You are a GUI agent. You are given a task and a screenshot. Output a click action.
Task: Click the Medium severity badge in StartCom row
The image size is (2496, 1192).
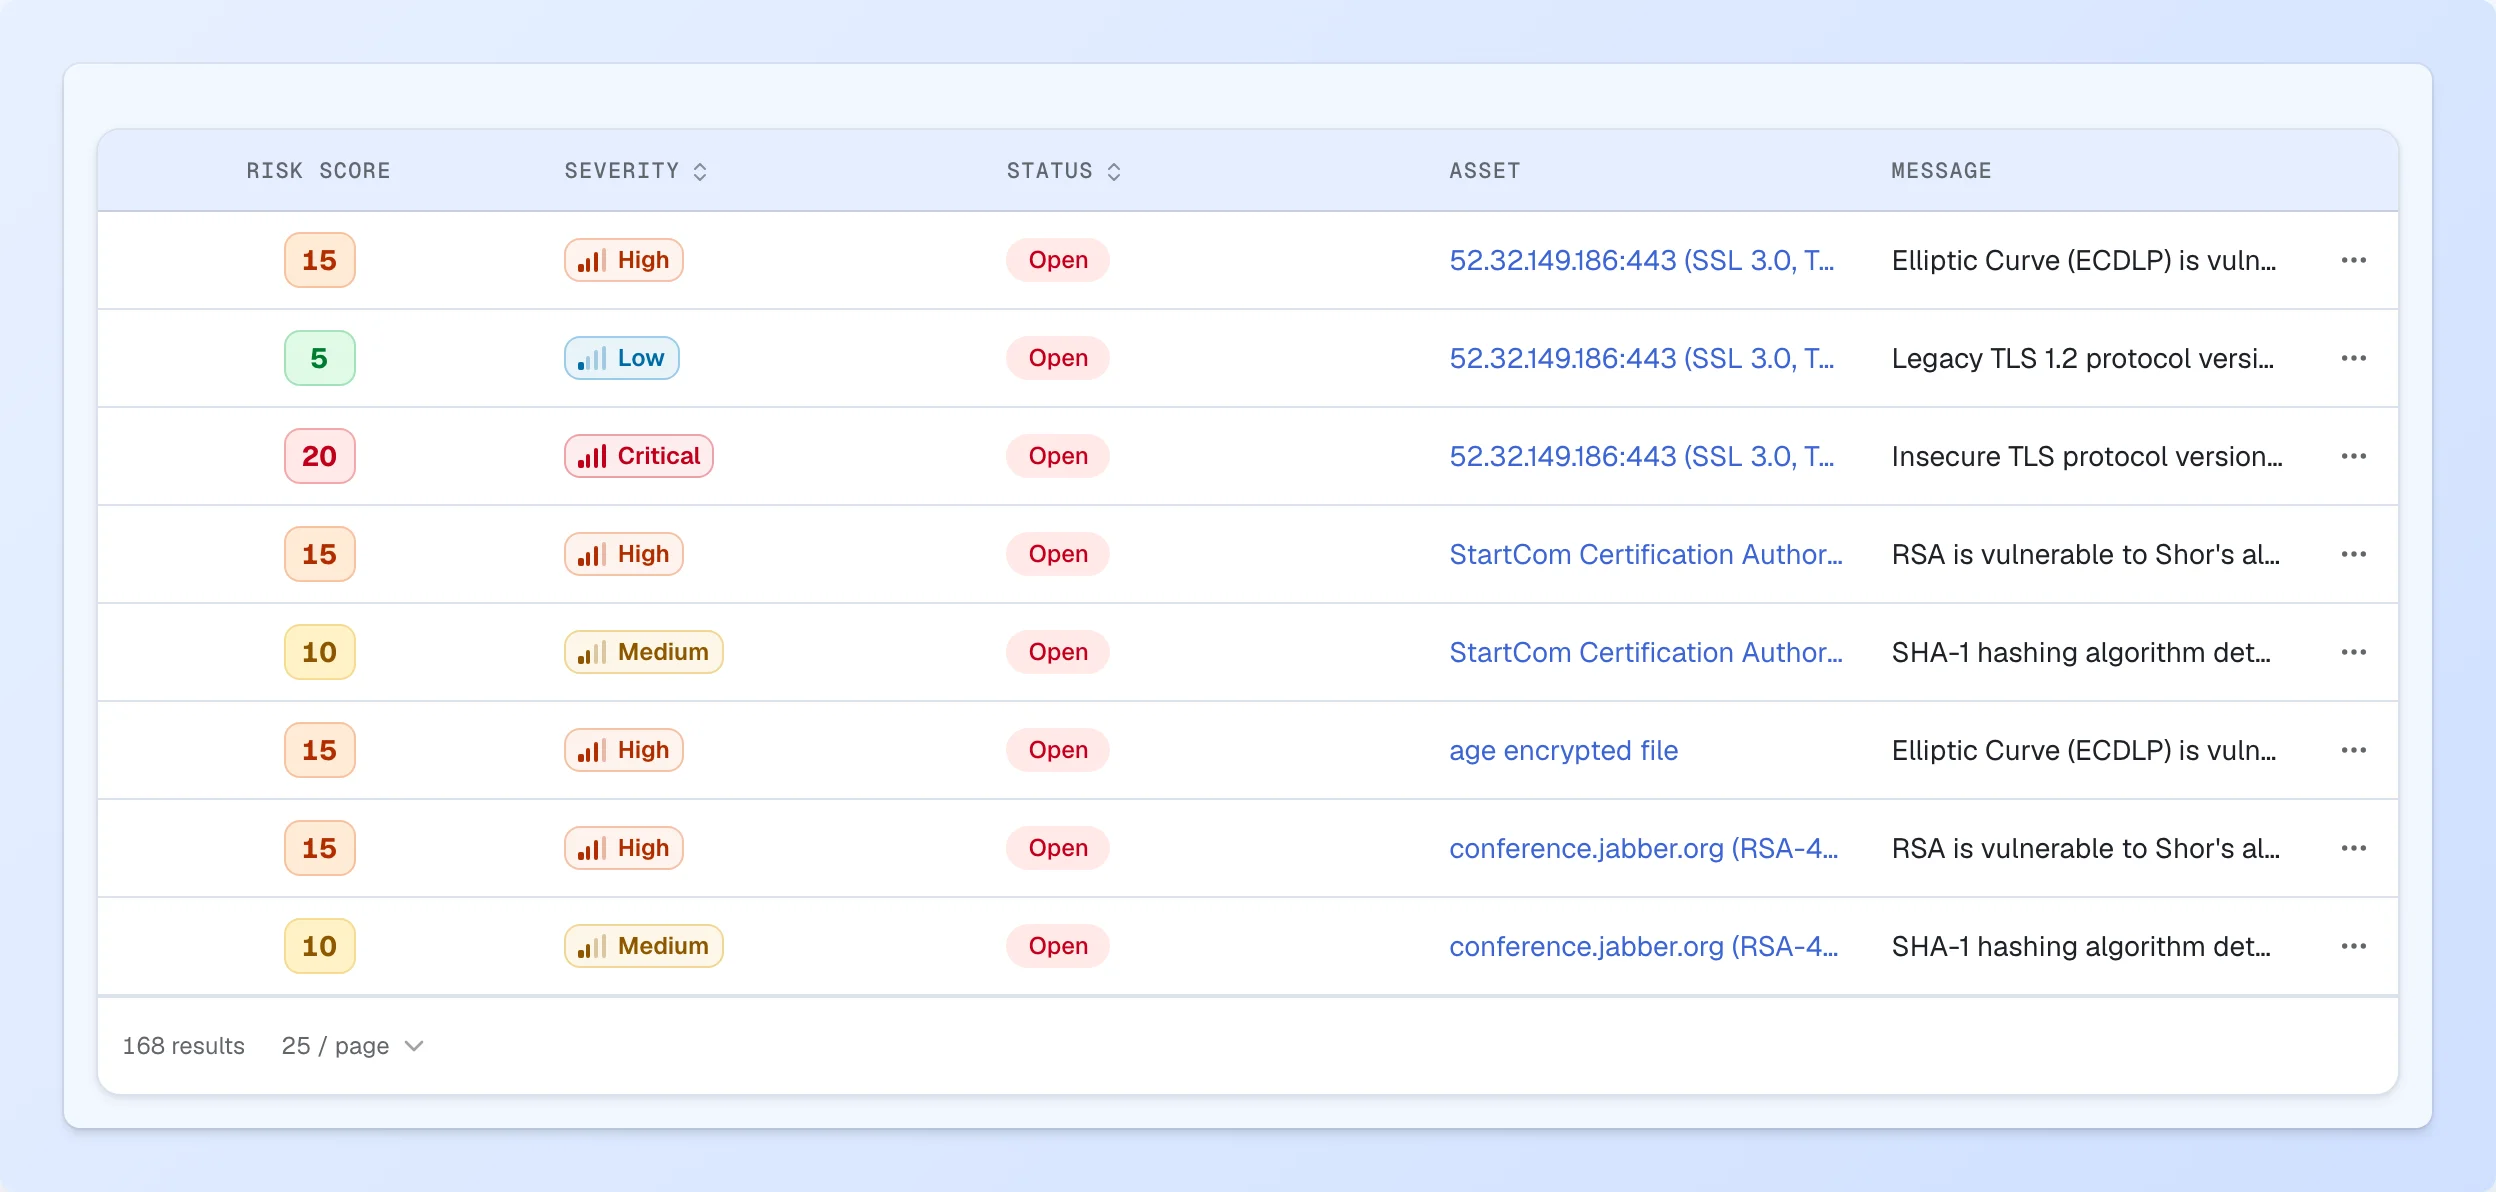[x=643, y=652]
